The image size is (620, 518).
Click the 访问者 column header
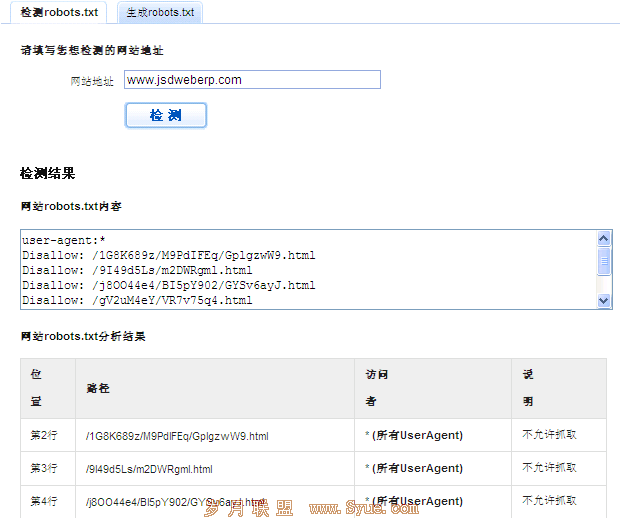coord(433,388)
